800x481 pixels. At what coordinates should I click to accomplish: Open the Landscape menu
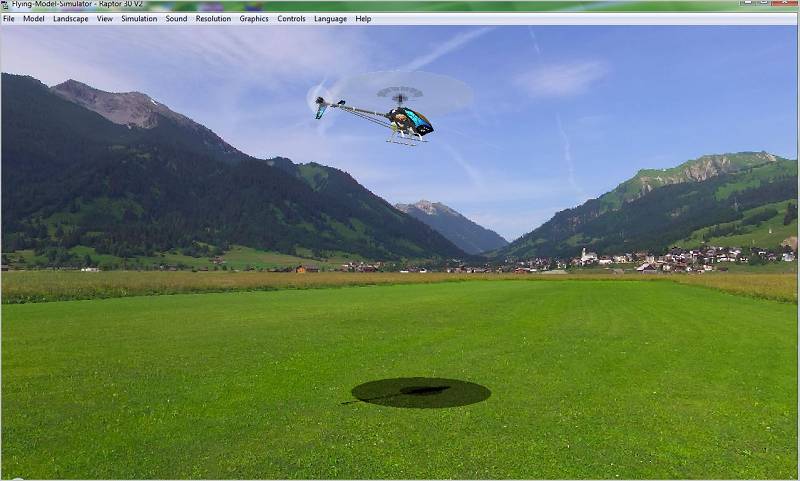(70, 19)
